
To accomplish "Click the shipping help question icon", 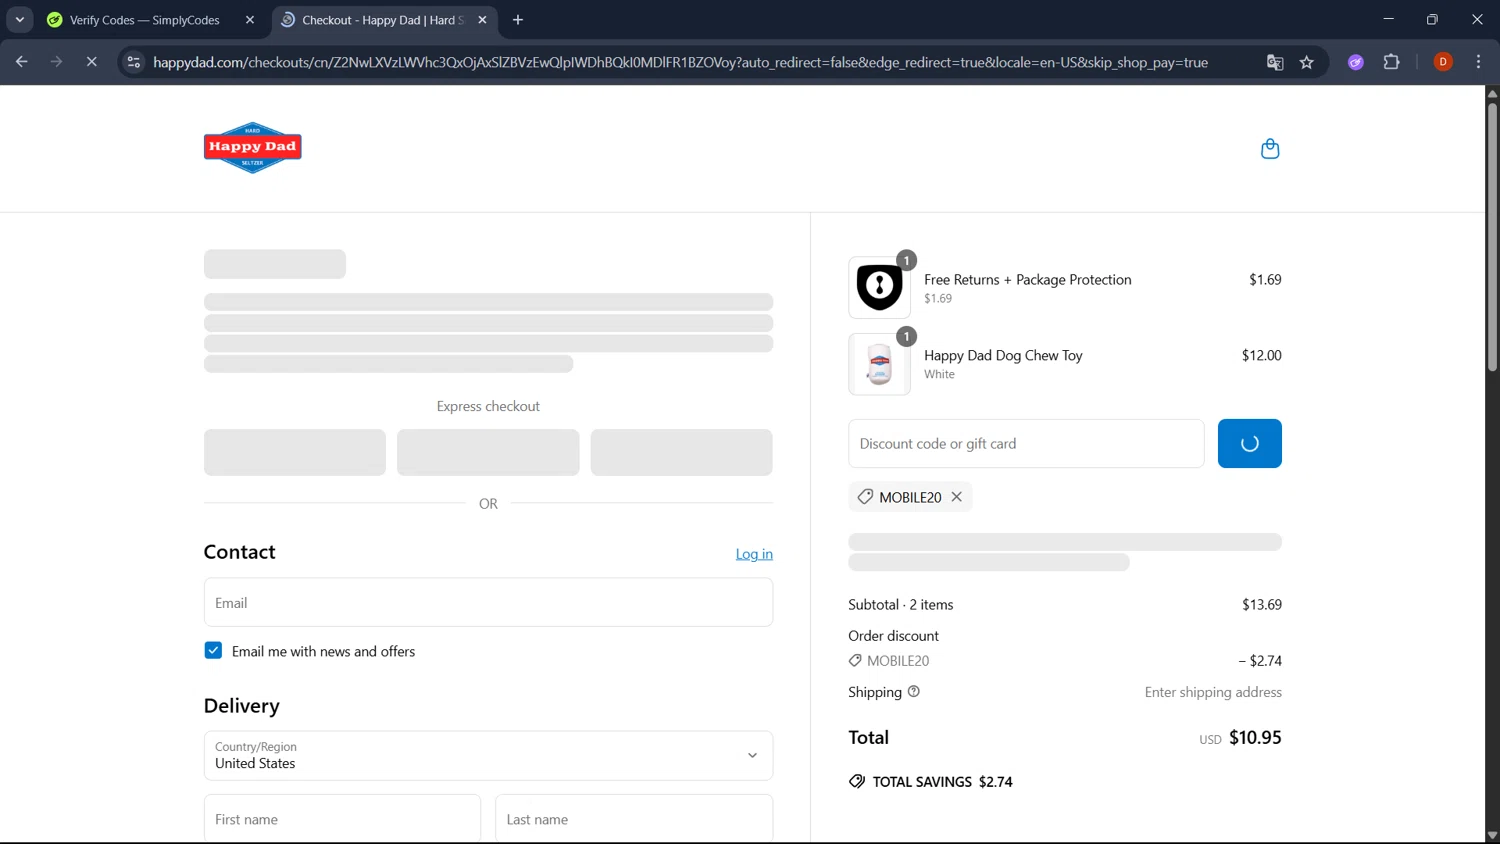I will [x=913, y=691].
